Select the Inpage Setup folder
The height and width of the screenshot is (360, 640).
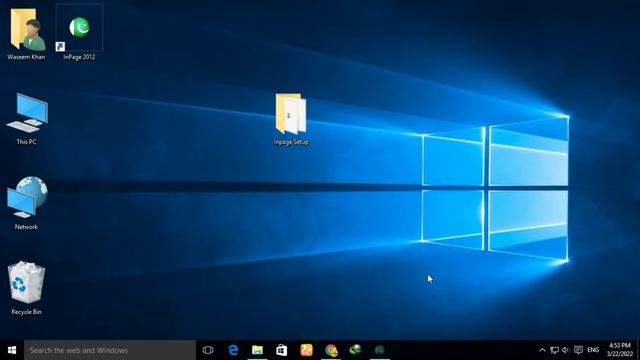pyautogui.click(x=291, y=114)
